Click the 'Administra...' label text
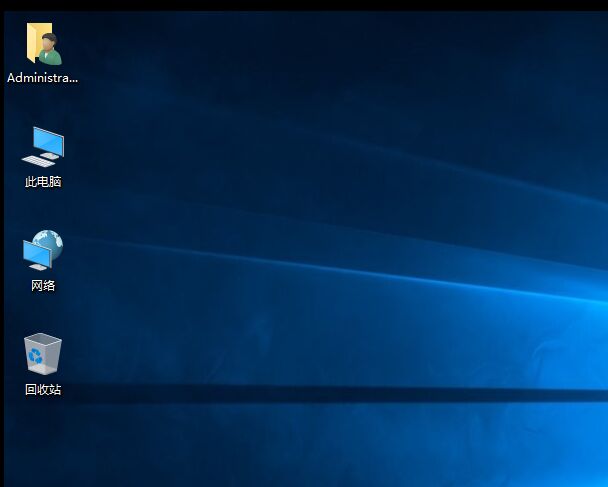608x487 pixels. tap(43, 78)
